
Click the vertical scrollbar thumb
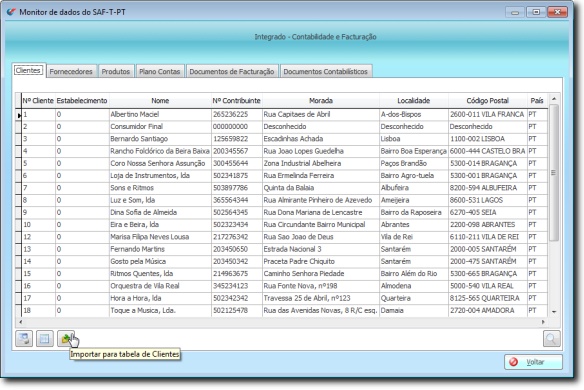pos(554,172)
